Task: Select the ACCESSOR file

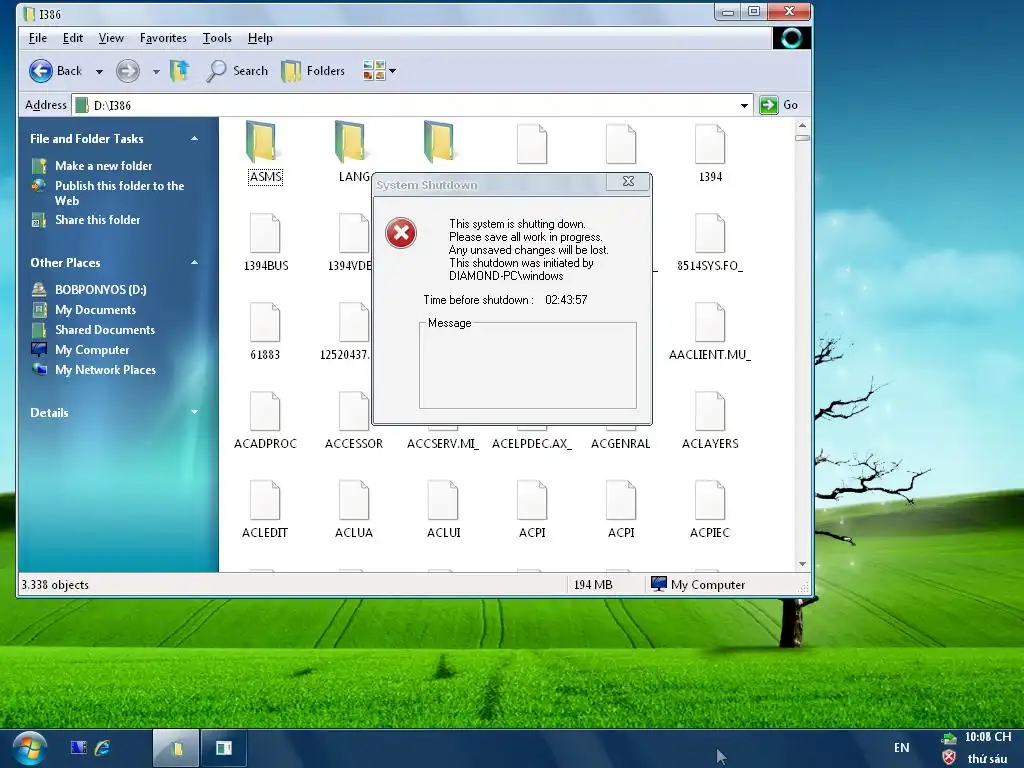Action: coord(353,420)
